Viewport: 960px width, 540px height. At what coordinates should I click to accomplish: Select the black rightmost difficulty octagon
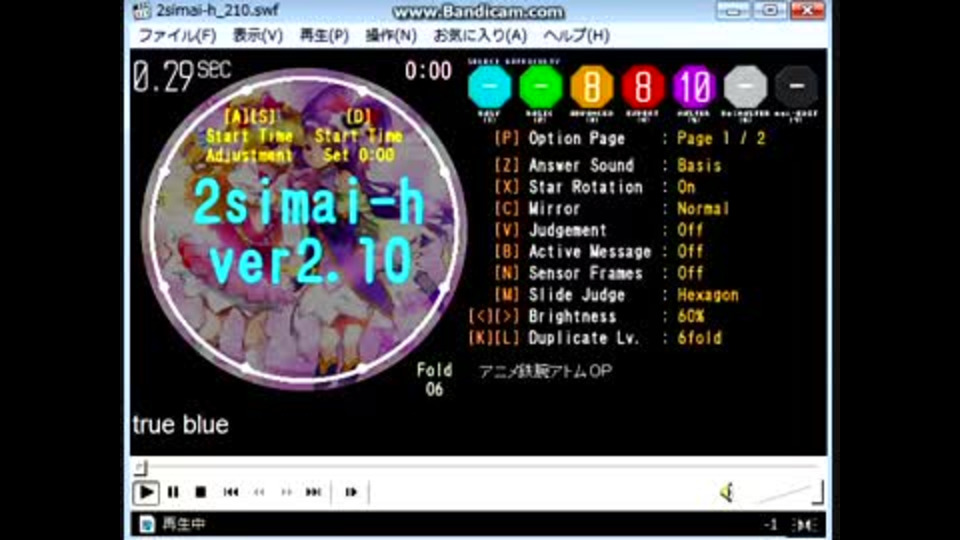(796, 87)
